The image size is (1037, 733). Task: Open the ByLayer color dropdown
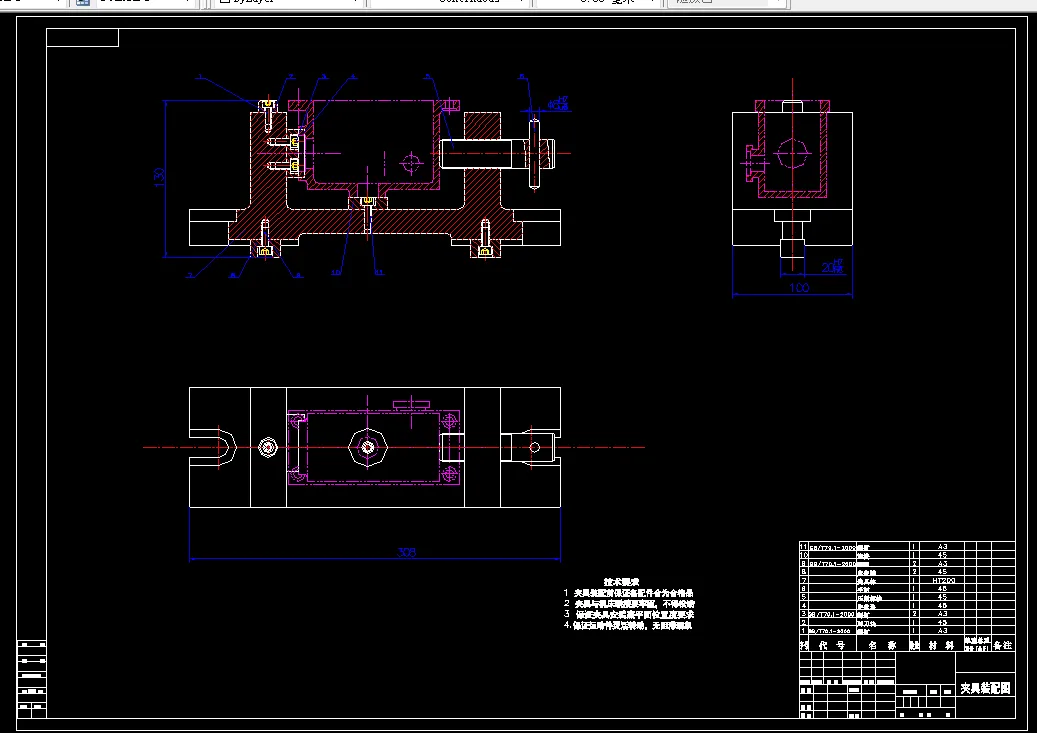pos(289,2)
